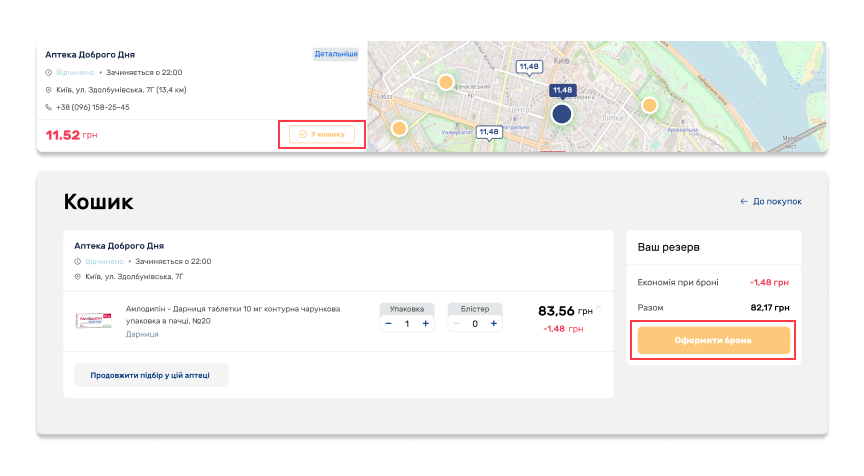Viewport: 864px width, 476px height.
Task: Decrease Блістер quantity with minus
Action: pyautogui.click(x=458, y=324)
